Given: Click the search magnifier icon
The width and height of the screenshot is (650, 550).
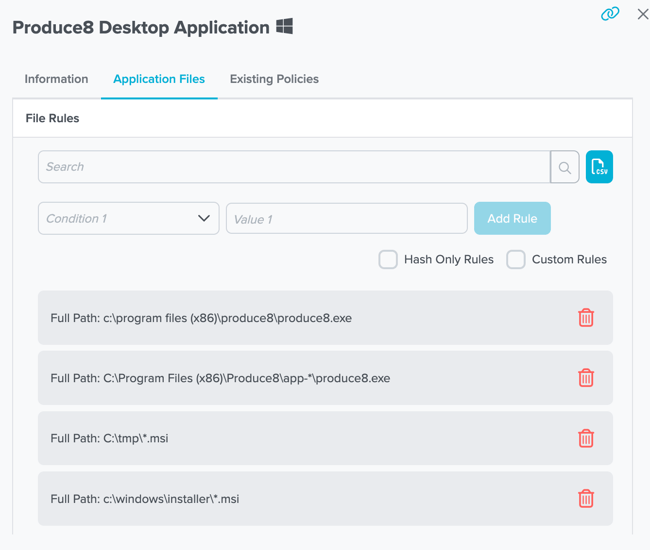Looking at the screenshot, I should (565, 168).
